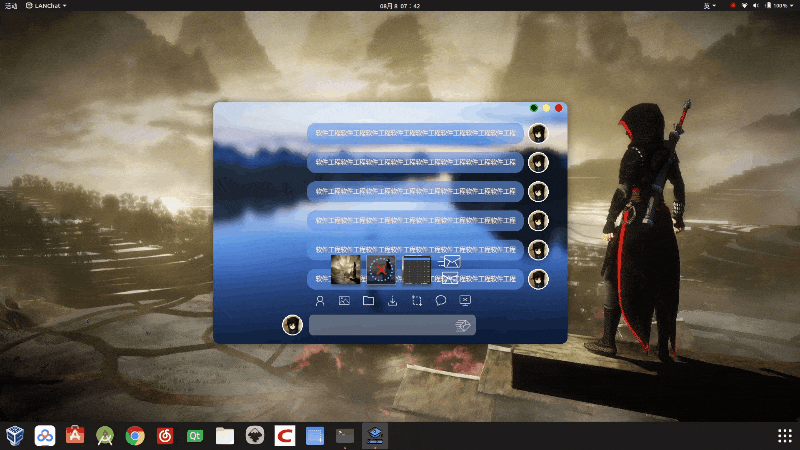Select the dark grid image thumbnail
Image resolution: width=800 pixels, height=450 pixels.
point(417,269)
